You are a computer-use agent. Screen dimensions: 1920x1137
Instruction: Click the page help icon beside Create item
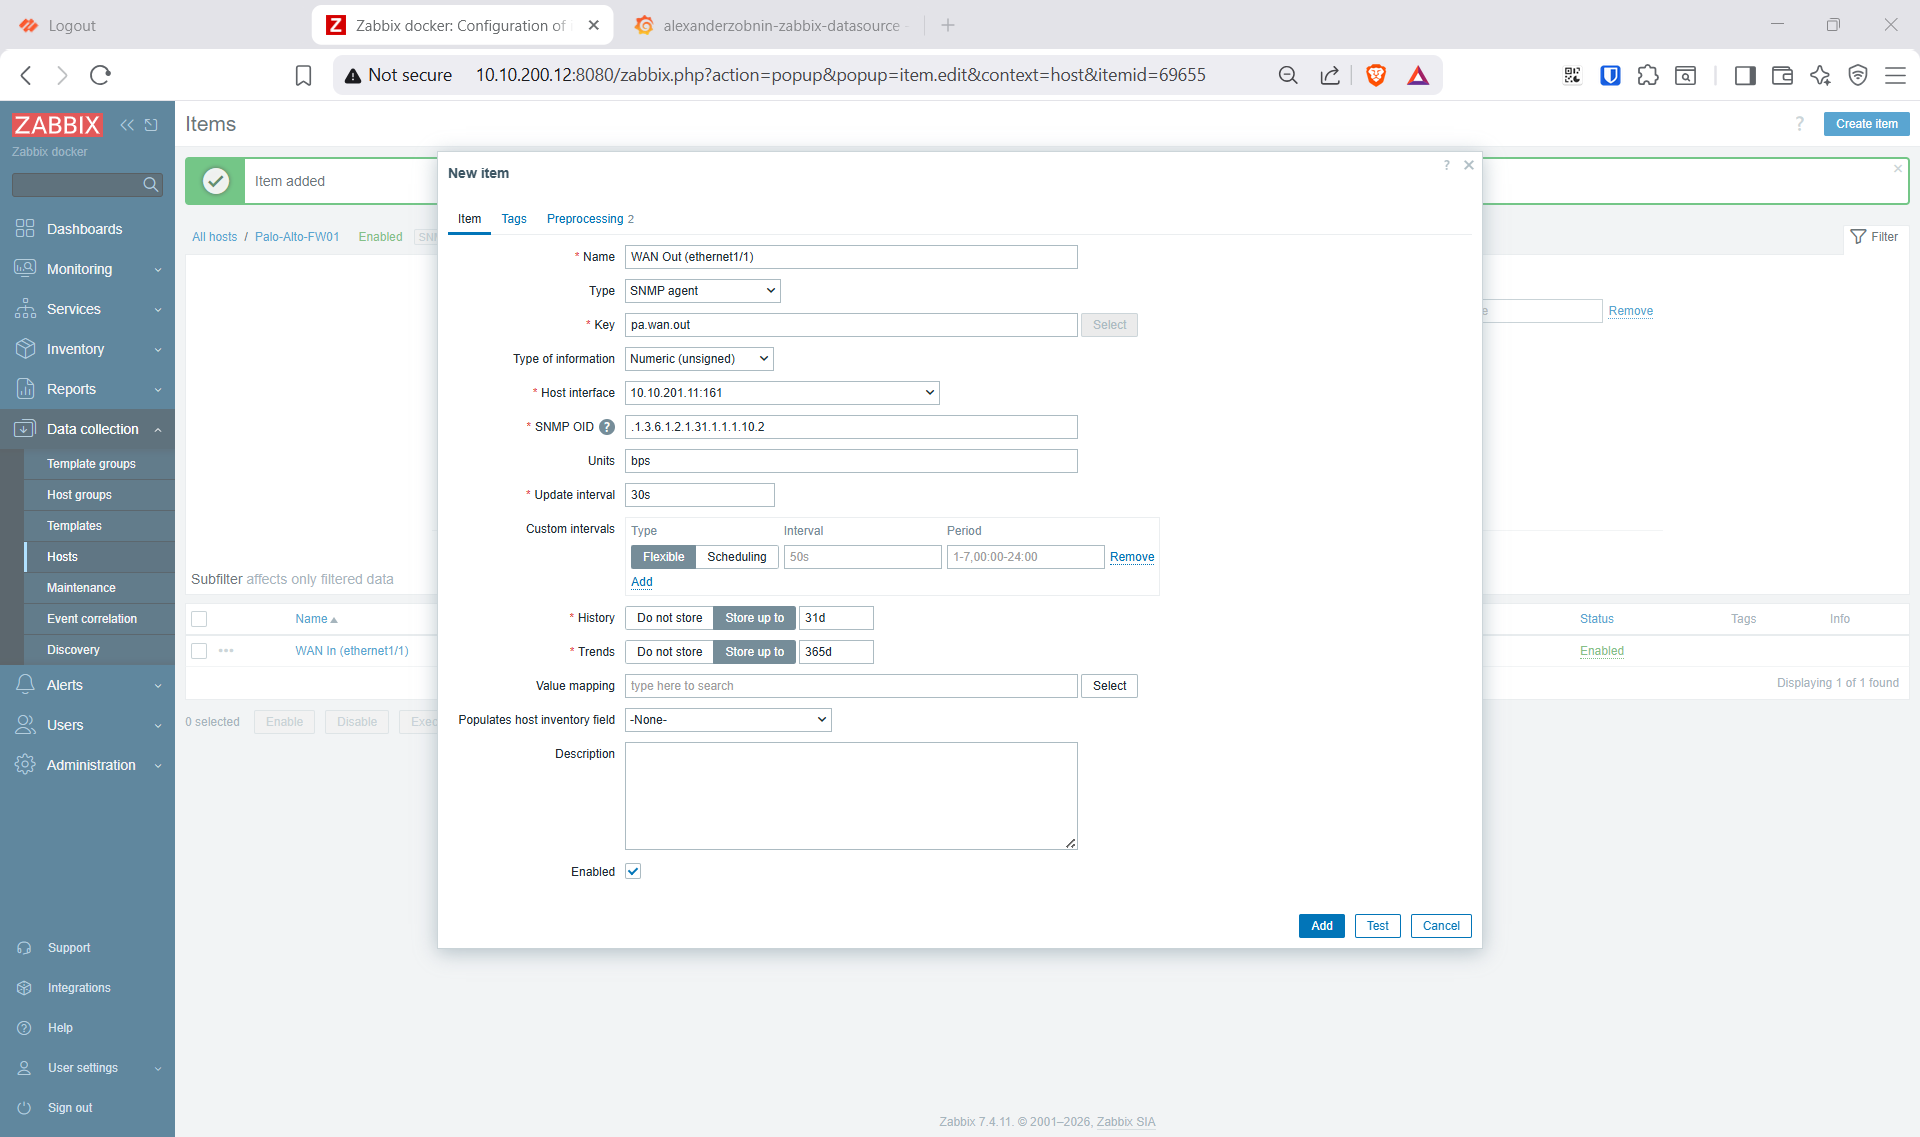click(1800, 124)
